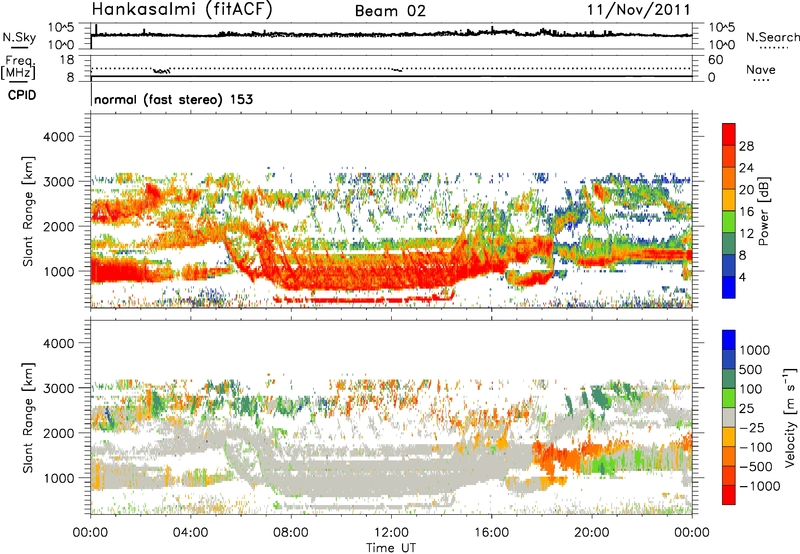Click the grey segment of the Velocity colorbar
Screen dimensions: 800x554
(729, 417)
